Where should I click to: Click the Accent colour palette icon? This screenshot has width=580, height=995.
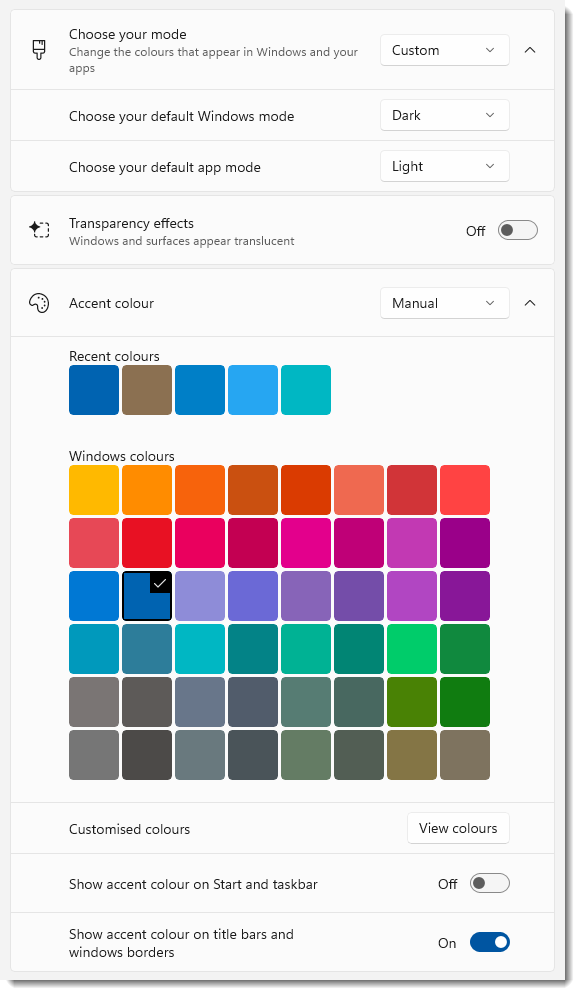[39, 303]
